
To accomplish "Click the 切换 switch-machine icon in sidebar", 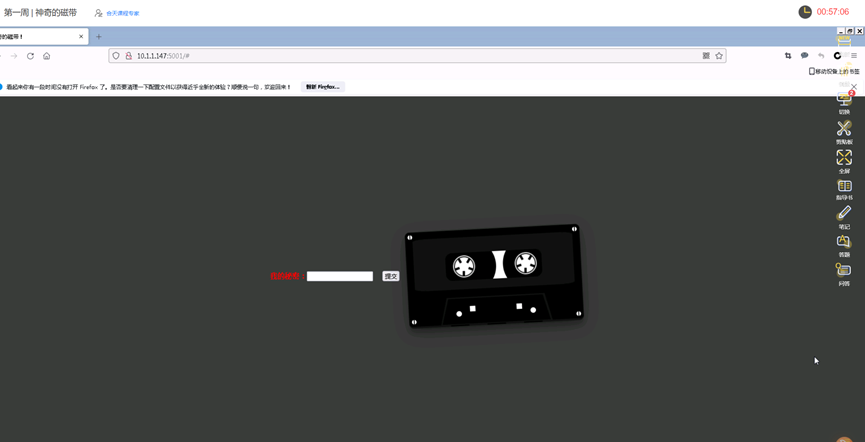I will [x=844, y=99].
